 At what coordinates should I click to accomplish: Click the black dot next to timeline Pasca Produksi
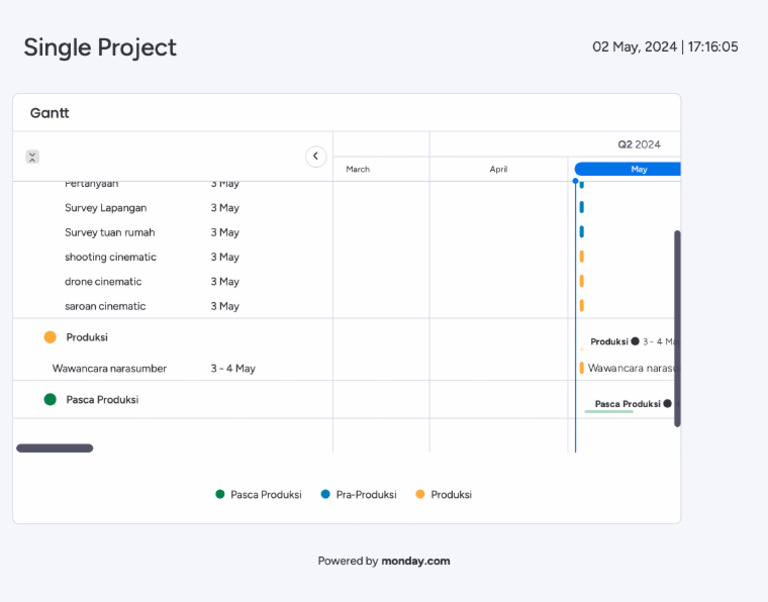[668, 404]
